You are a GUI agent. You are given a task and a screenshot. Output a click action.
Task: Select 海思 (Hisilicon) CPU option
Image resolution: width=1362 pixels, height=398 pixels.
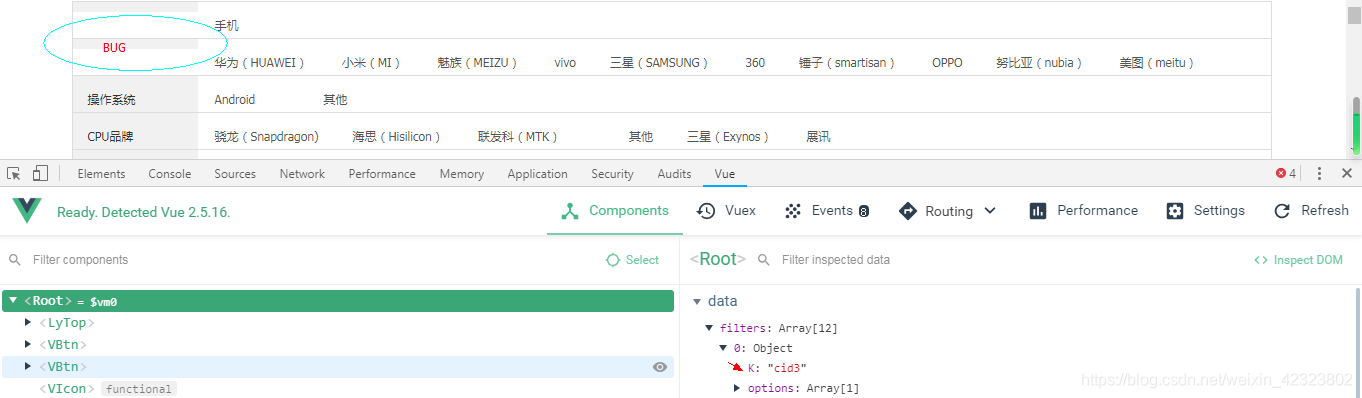(x=396, y=137)
